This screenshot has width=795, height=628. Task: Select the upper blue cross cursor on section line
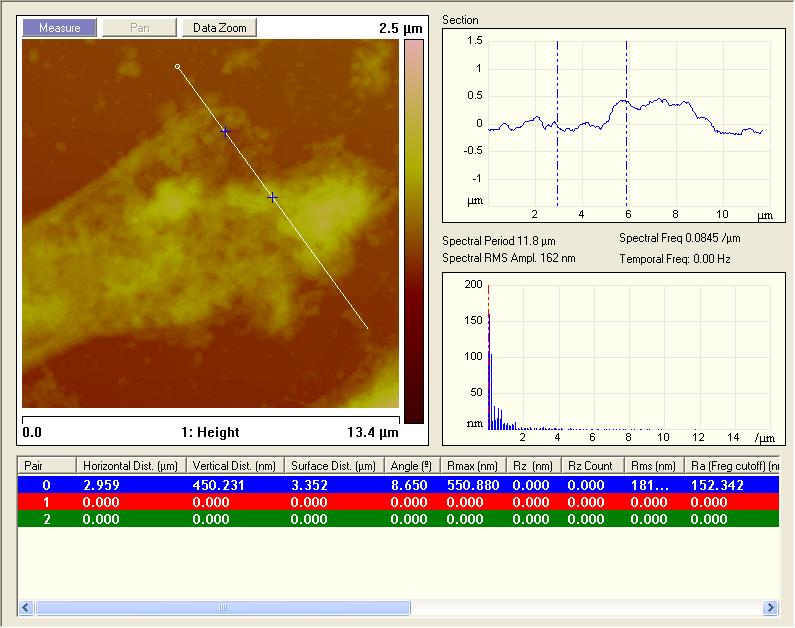tap(226, 132)
